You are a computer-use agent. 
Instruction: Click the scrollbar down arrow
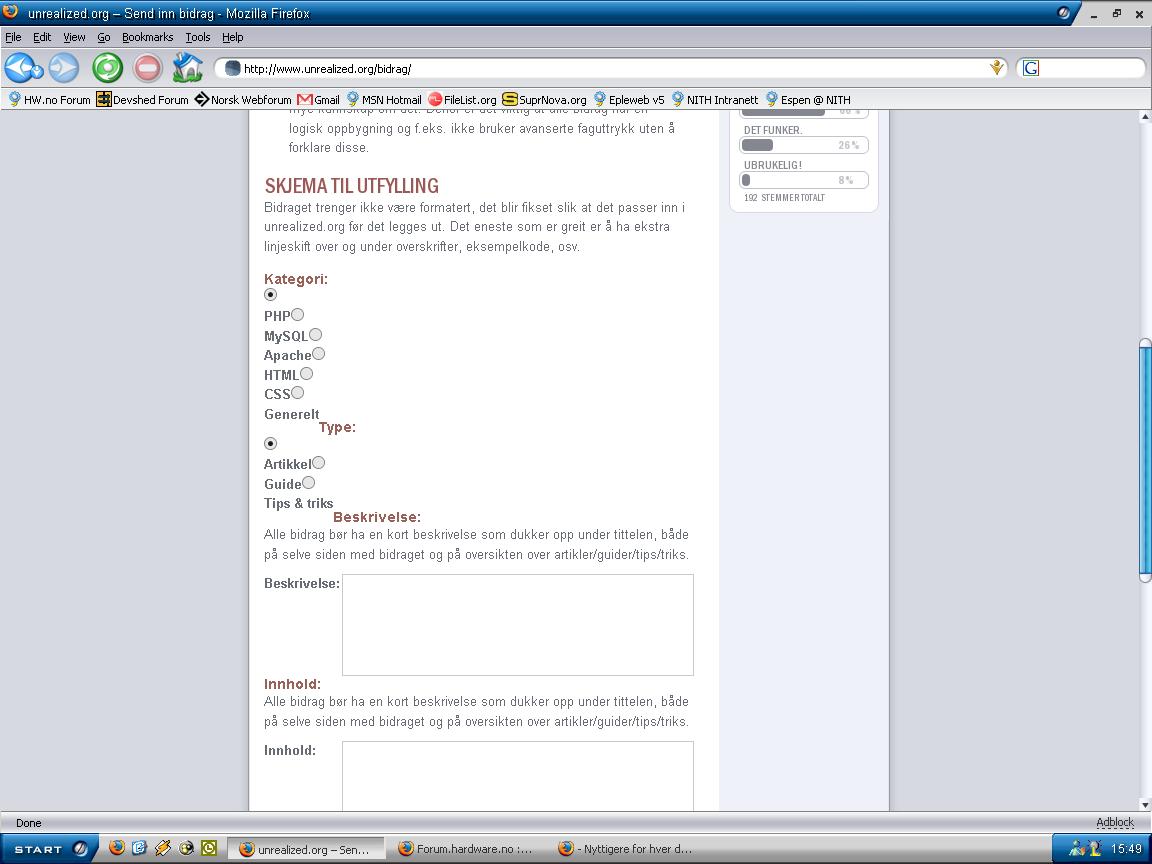(x=1145, y=804)
